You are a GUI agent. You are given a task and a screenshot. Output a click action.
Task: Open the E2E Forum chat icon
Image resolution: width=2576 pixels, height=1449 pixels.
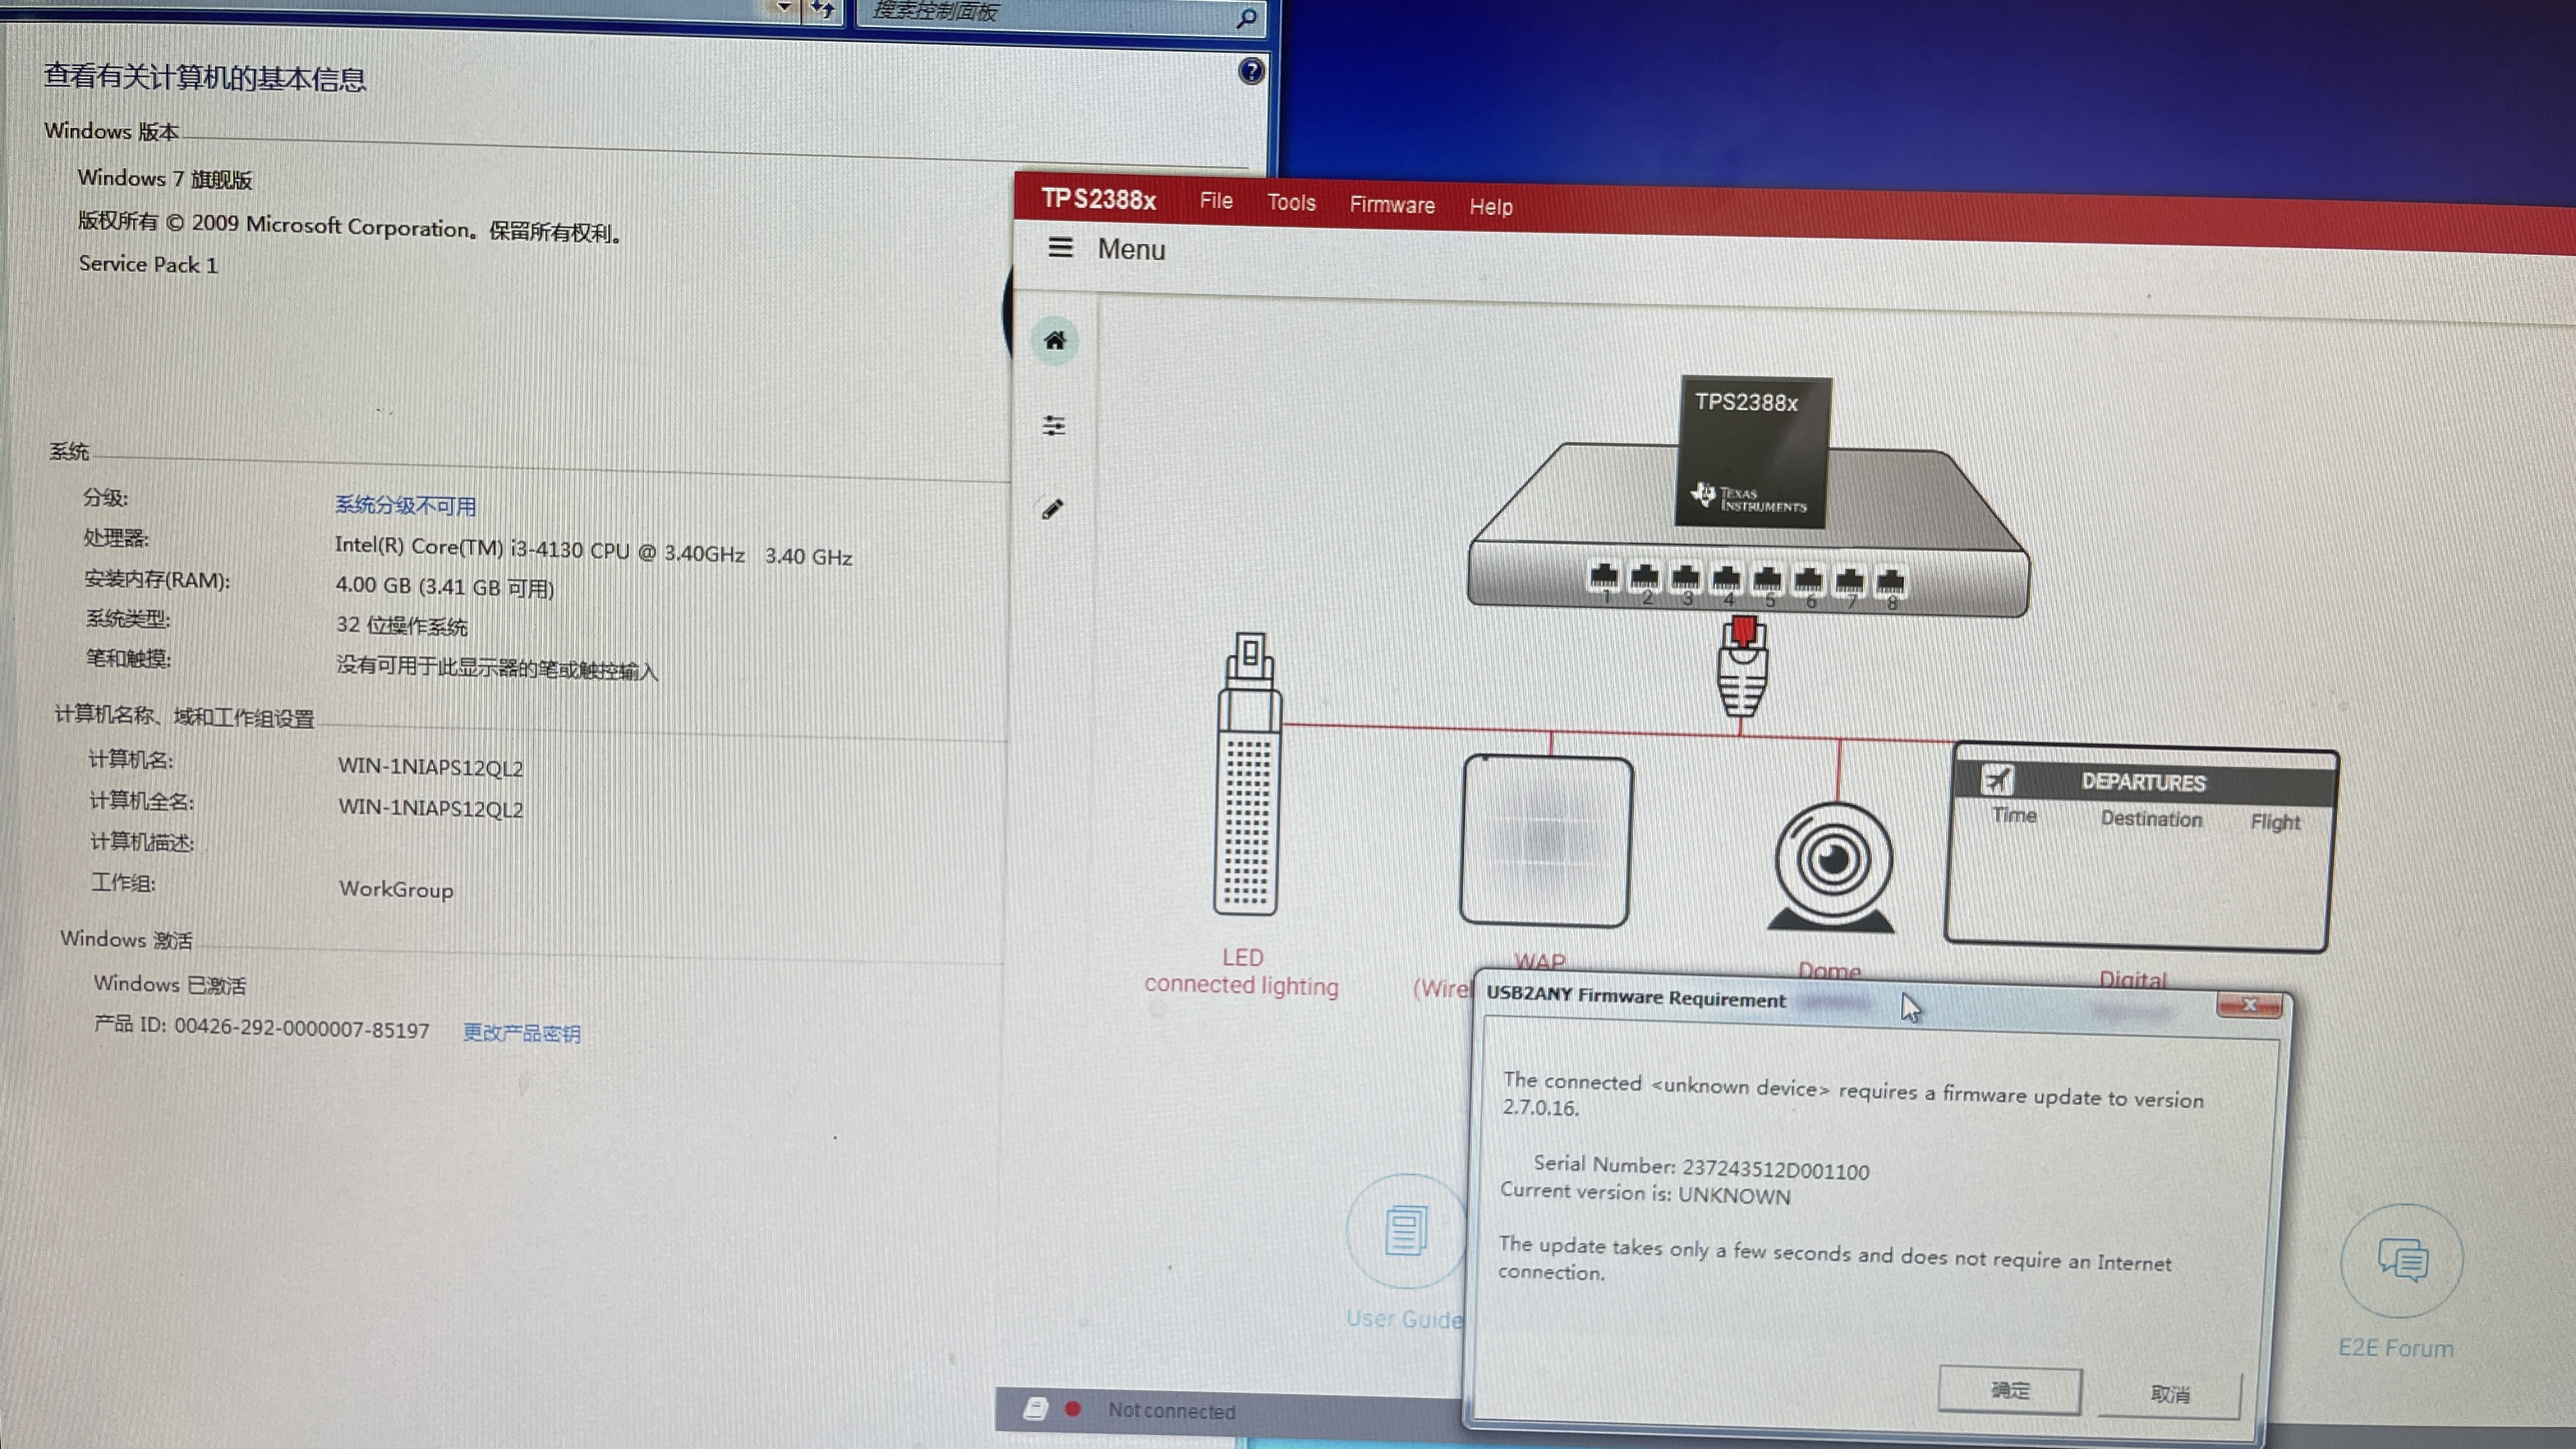coord(2401,1261)
